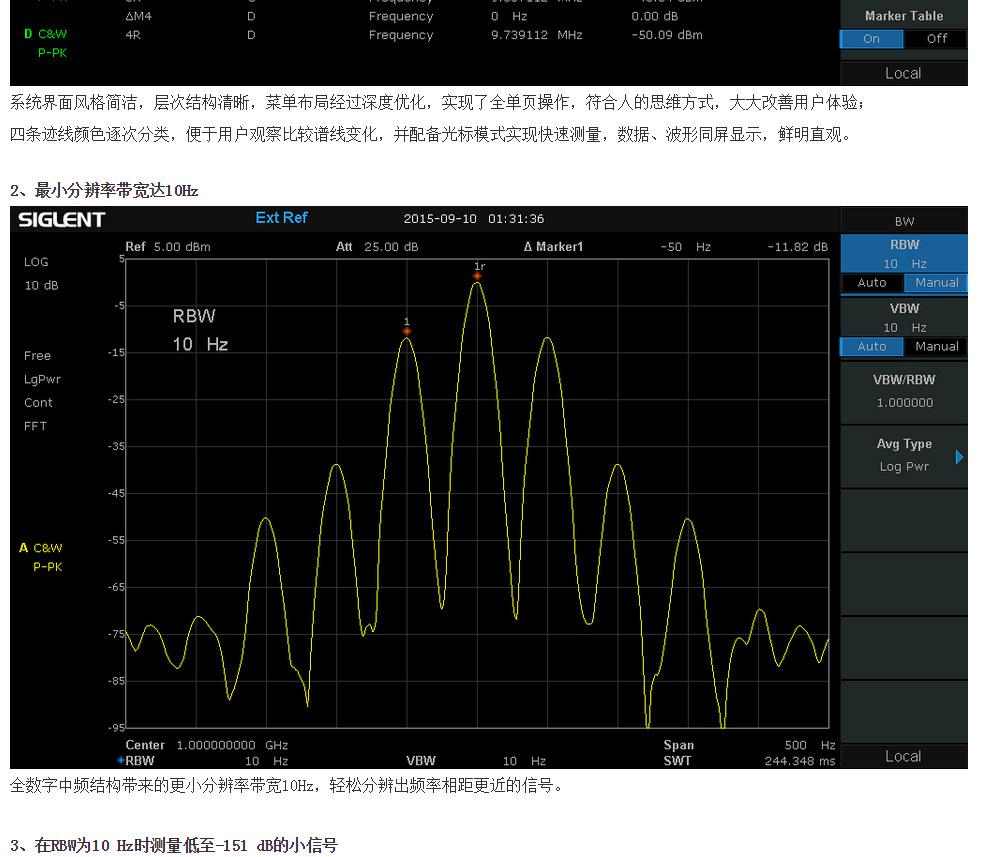Click the green trace D C&W indicator
Viewport: 984px width, 857px height.
pyautogui.click(x=45, y=34)
